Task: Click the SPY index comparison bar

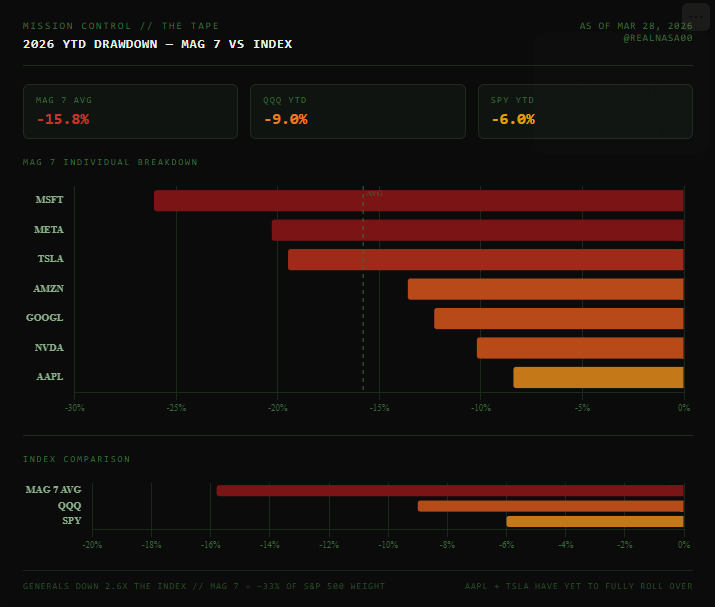Action: coord(595,521)
